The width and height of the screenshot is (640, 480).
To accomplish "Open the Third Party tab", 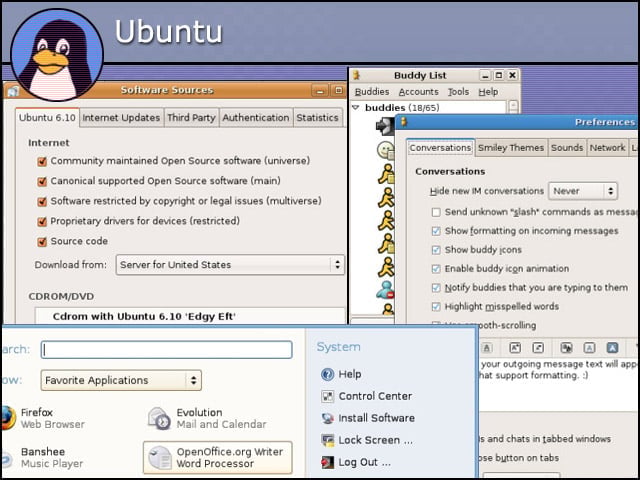I will (x=191, y=118).
